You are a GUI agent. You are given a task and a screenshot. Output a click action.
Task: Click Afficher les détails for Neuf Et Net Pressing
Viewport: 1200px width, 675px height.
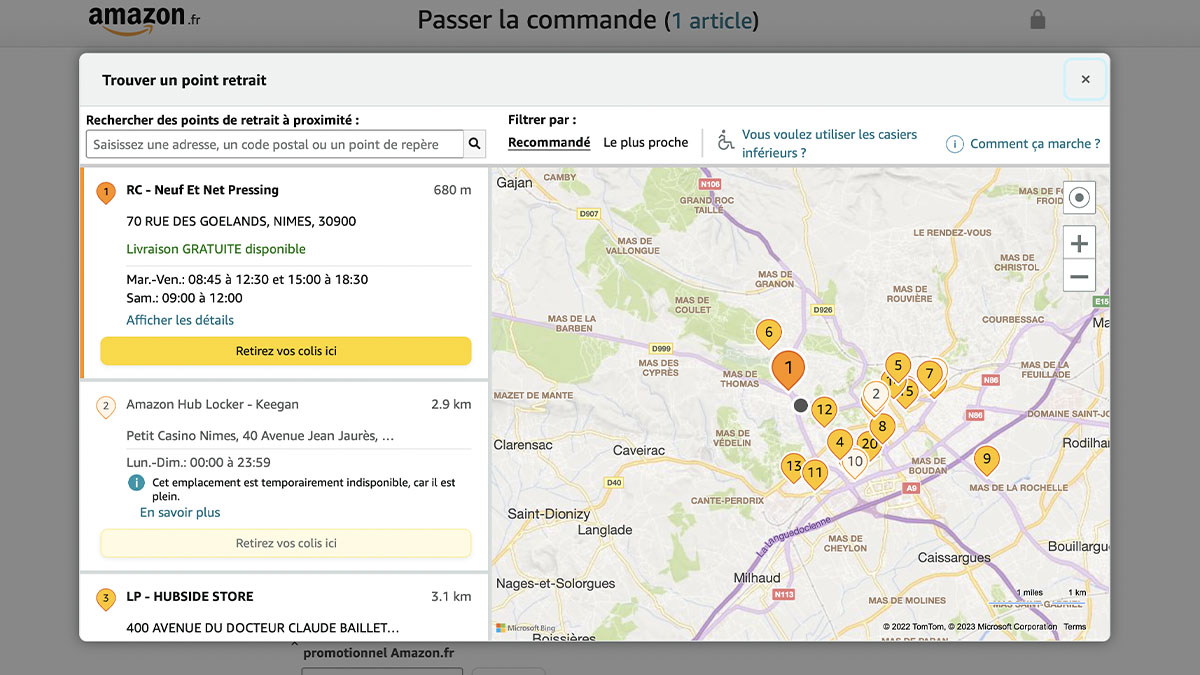coord(180,320)
